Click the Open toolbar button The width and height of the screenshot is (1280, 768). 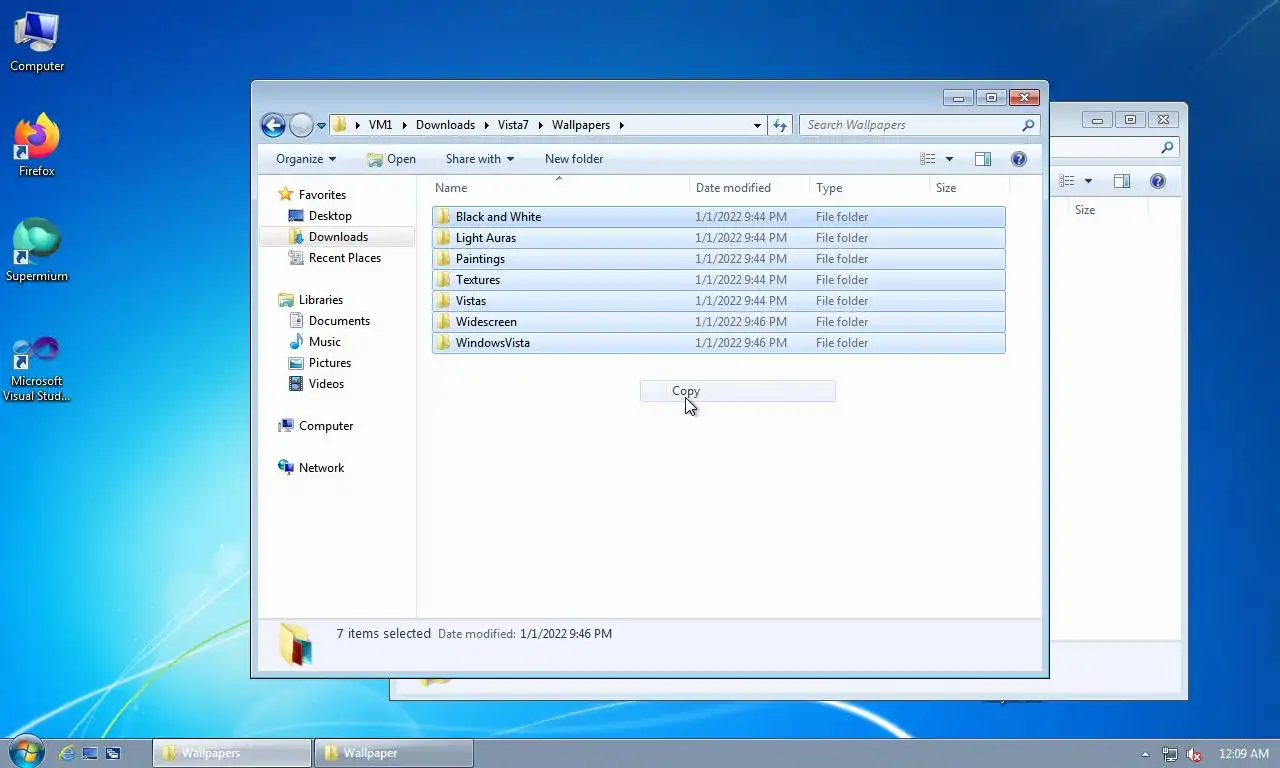pyautogui.click(x=391, y=159)
